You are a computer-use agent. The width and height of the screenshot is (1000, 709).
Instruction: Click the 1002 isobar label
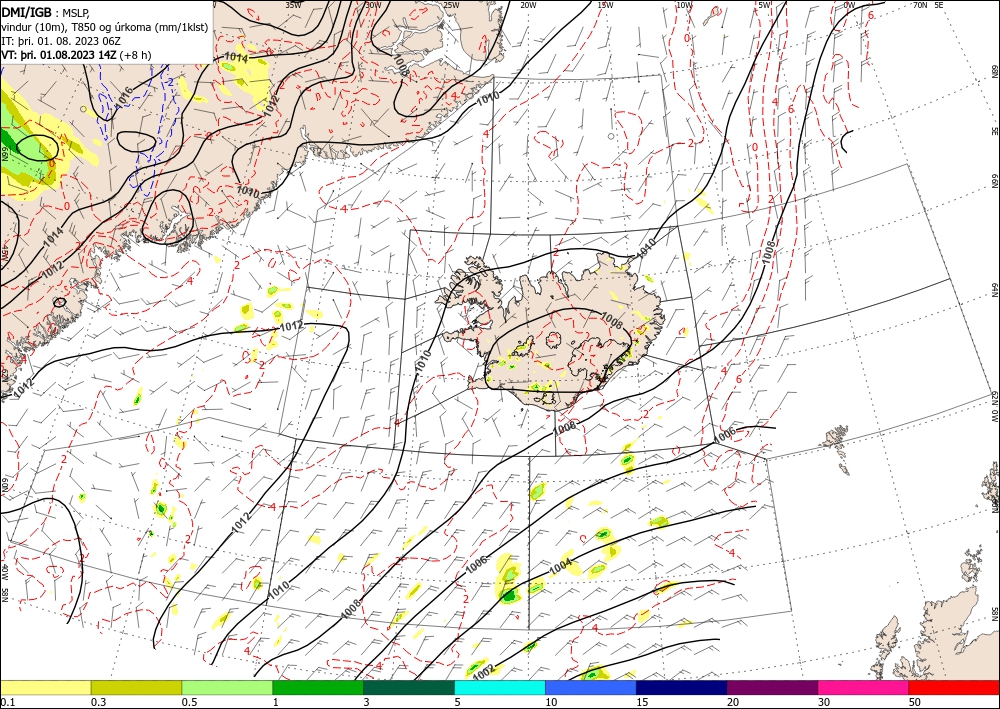[x=484, y=670]
